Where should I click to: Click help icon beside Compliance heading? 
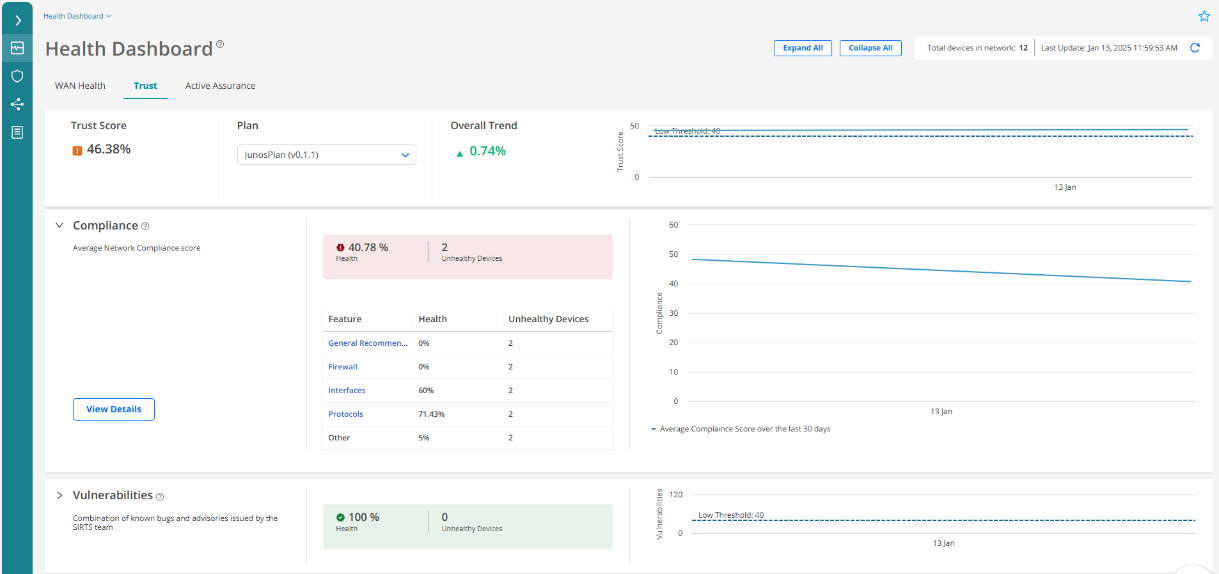(145, 227)
